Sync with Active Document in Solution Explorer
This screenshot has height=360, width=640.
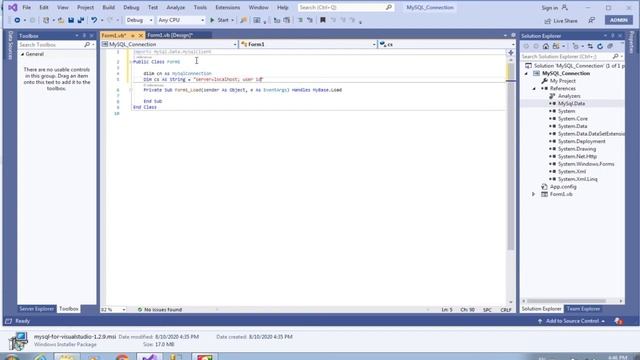590,46
